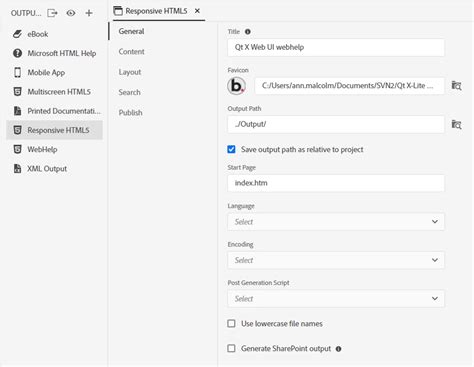Click the Favicon path field
474x367 pixels.
pos(349,86)
